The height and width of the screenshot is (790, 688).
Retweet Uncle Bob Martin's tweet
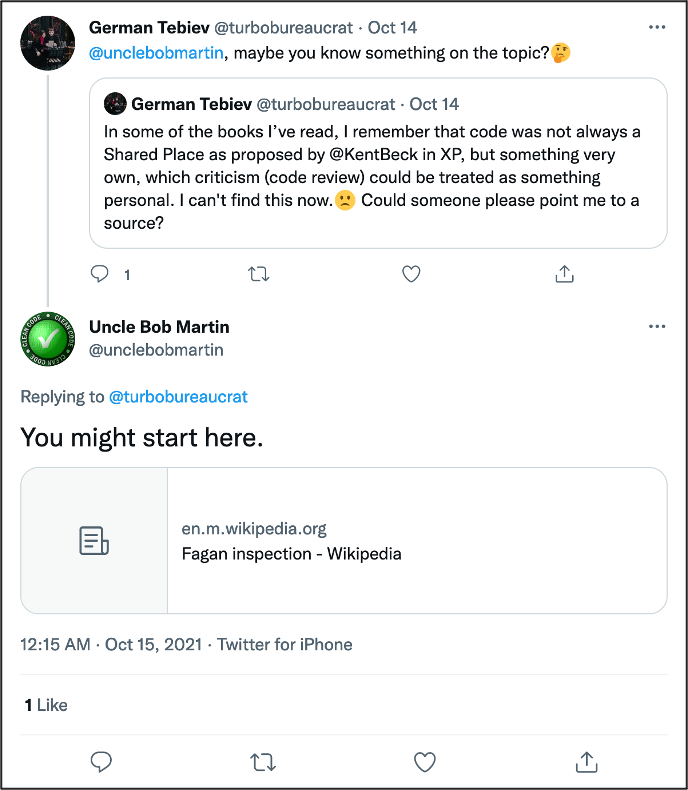click(262, 762)
